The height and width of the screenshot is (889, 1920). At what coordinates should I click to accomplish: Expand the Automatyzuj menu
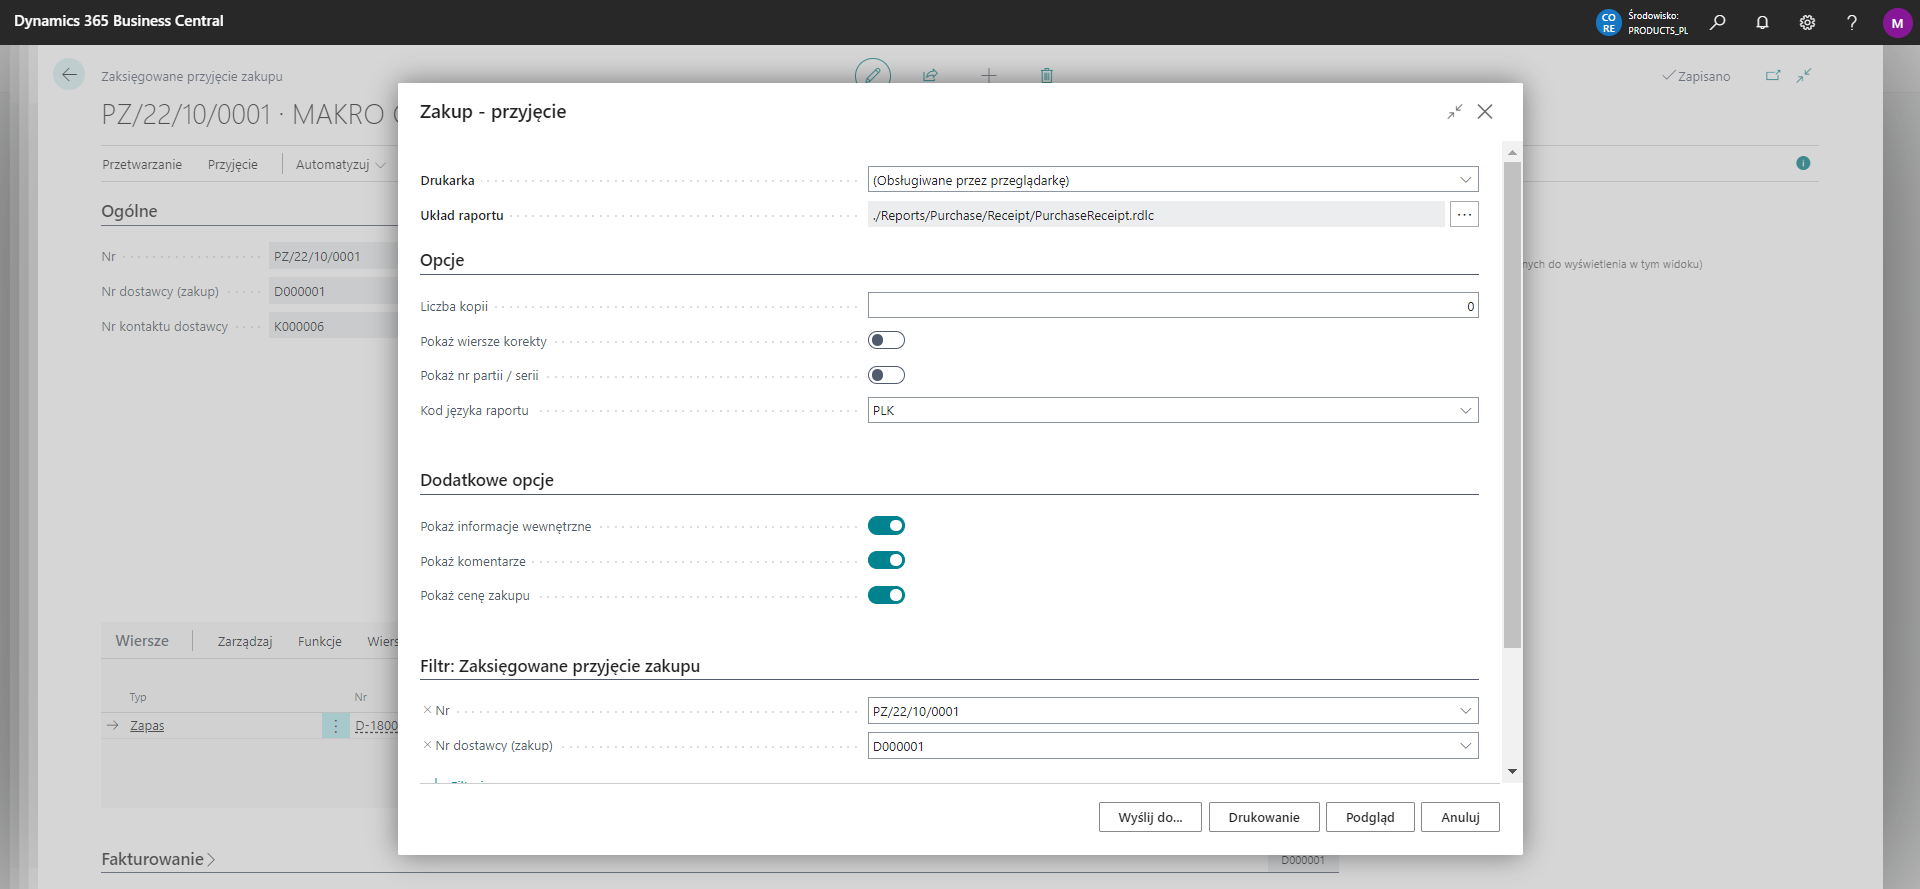tap(340, 164)
